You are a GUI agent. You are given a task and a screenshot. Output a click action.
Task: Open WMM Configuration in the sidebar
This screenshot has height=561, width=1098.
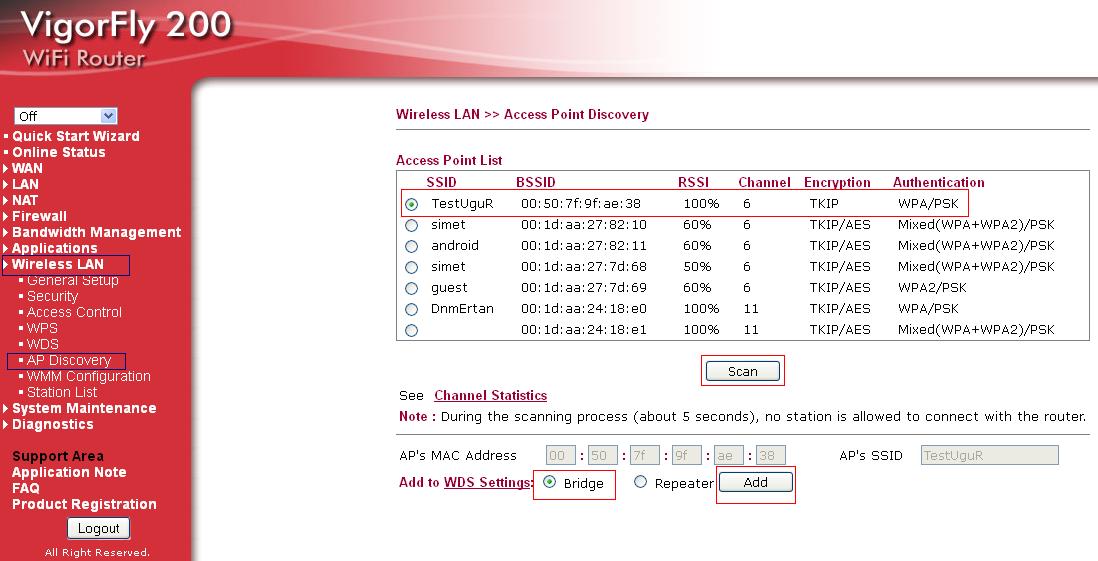tap(88, 376)
